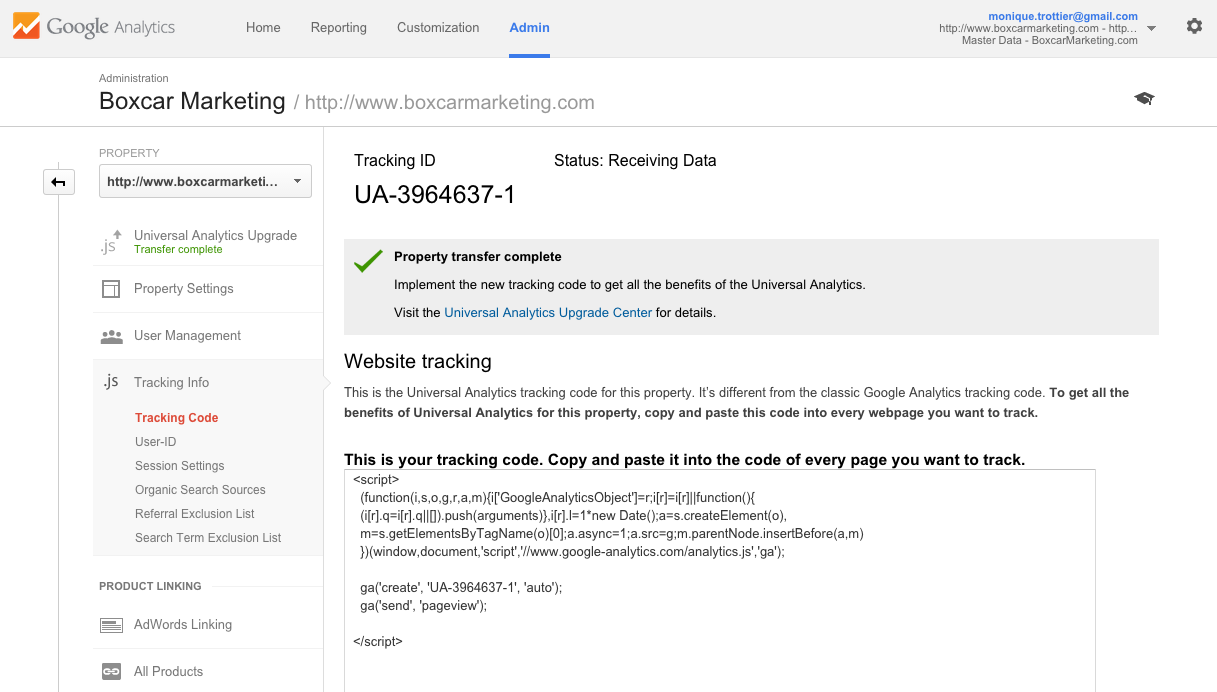Switch to the Reporting tab
The image size is (1217, 692).
point(338,27)
